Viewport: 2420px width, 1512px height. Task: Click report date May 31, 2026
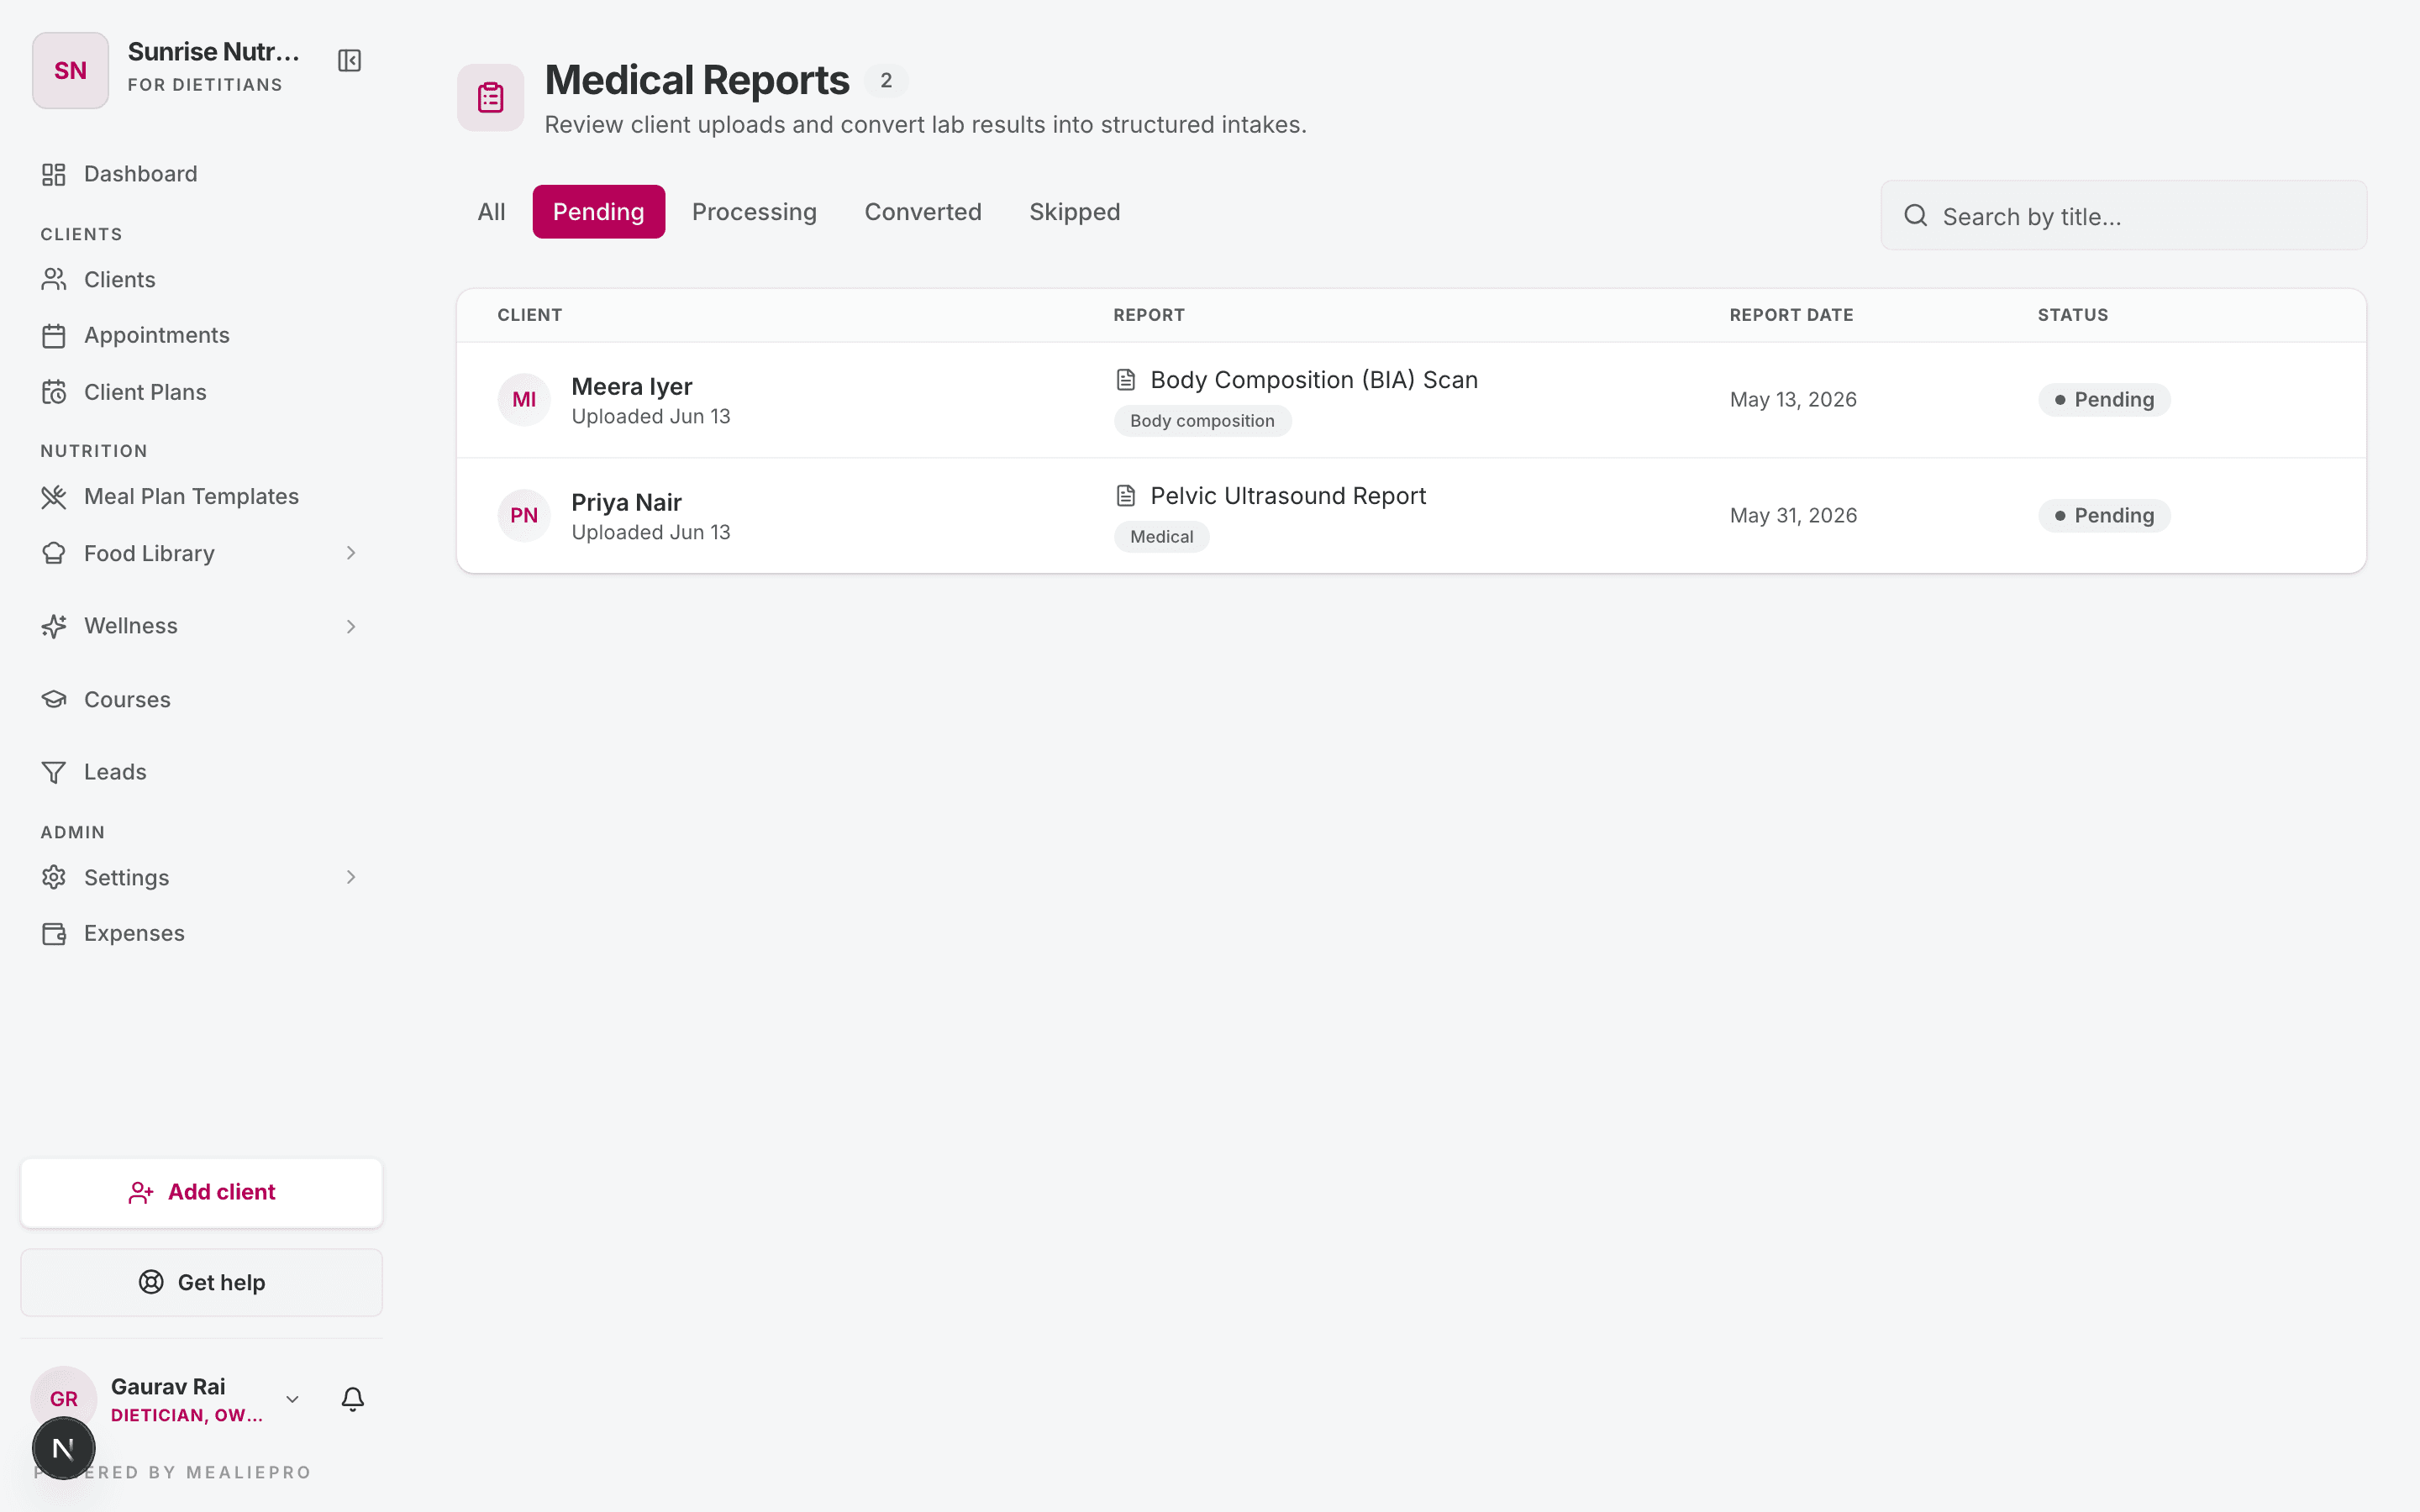click(1793, 516)
